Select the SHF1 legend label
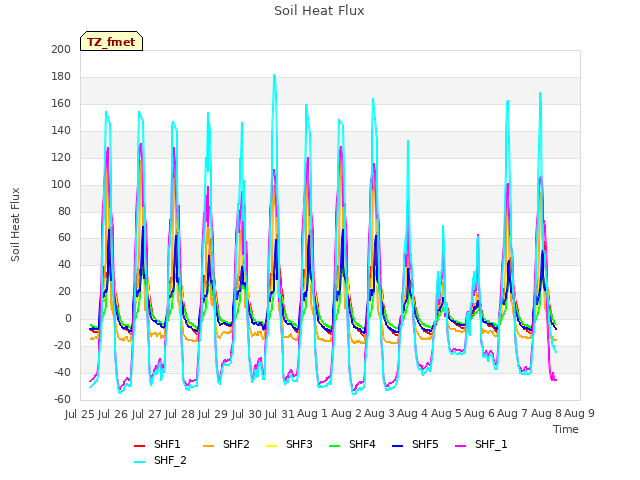 pos(167,444)
